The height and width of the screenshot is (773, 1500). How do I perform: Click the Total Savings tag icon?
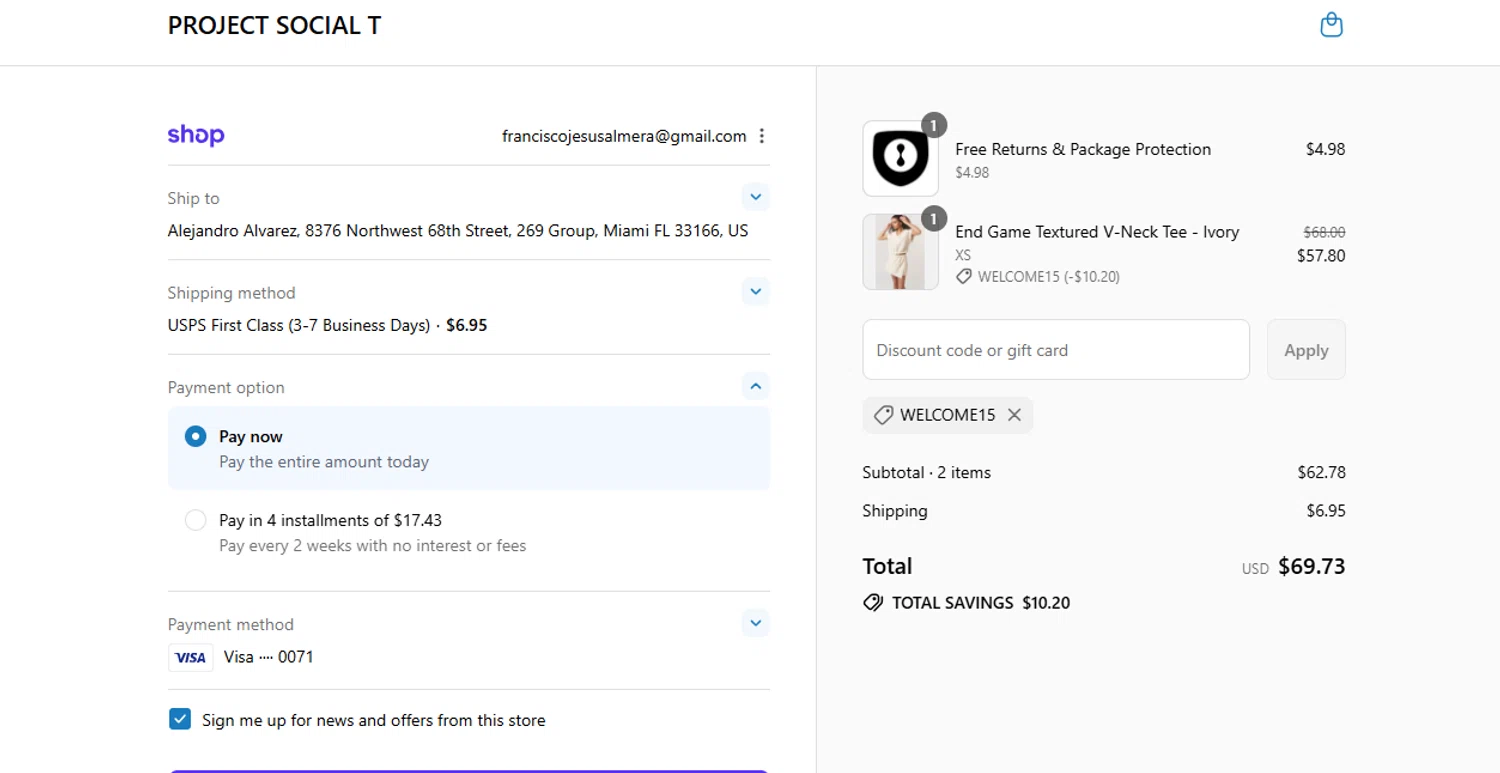(873, 603)
